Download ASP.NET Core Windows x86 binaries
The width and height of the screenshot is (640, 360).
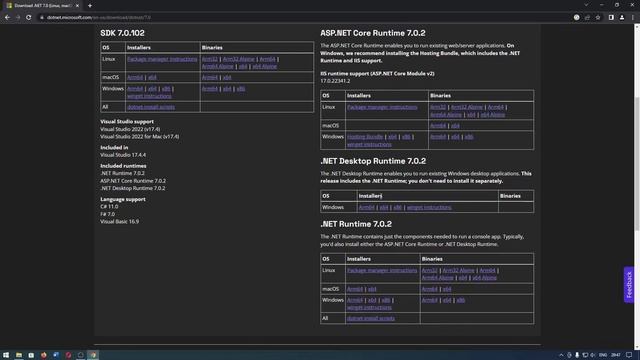click(469, 137)
